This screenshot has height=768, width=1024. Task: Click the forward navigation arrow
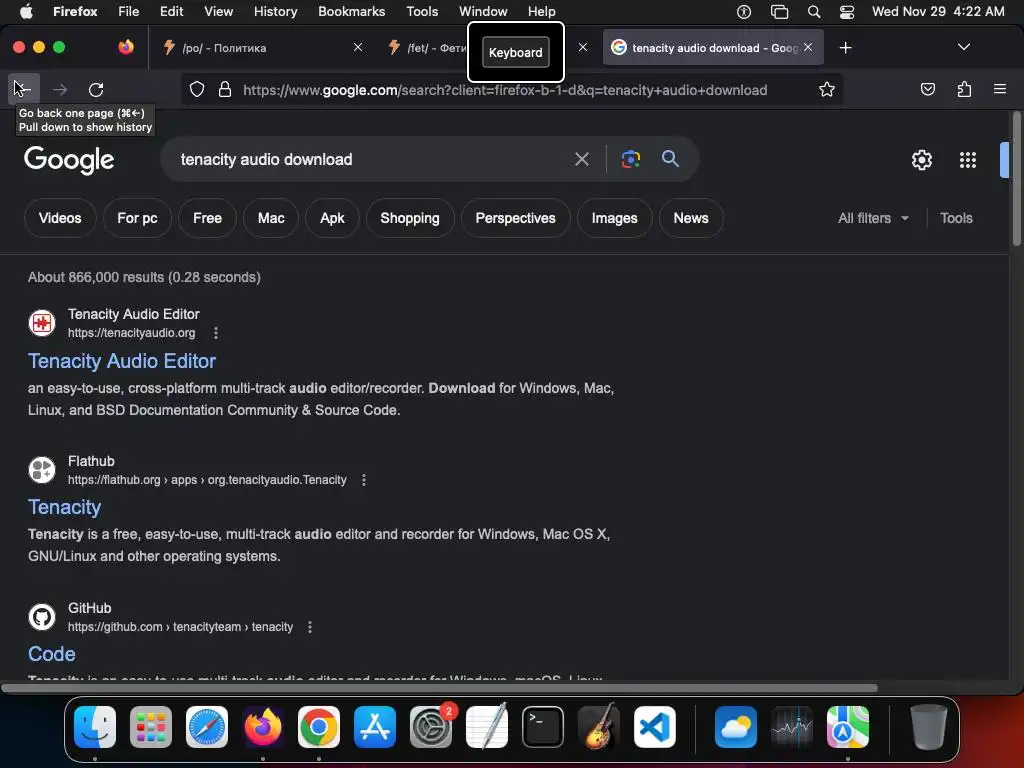(x=60, y=89)
